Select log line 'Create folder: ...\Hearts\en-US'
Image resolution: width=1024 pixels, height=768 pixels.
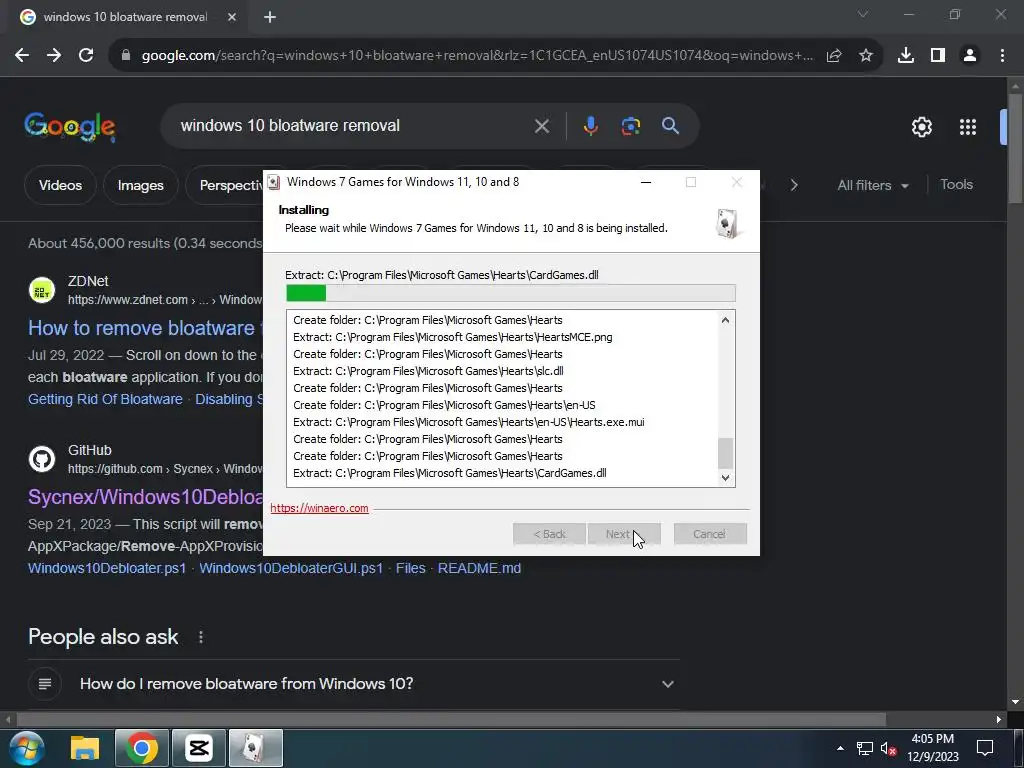(x=444, y=405)
